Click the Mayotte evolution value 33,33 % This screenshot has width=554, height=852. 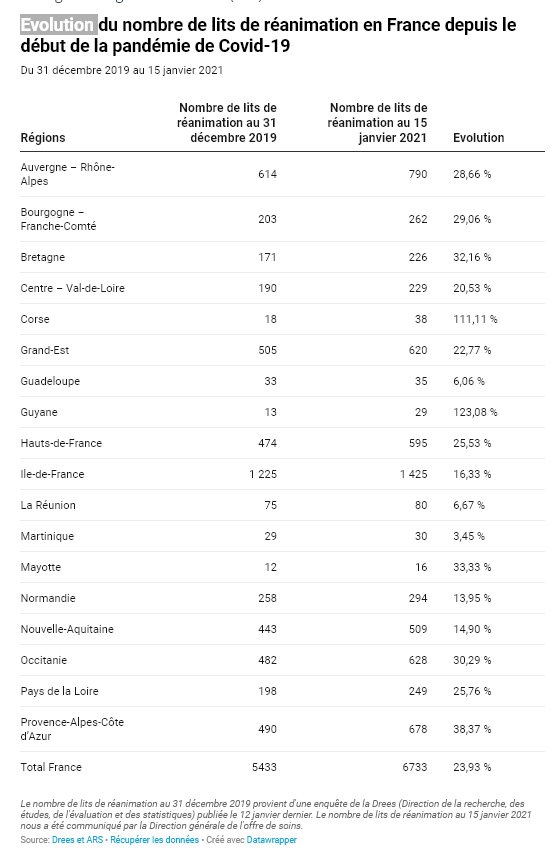(472, 567)
